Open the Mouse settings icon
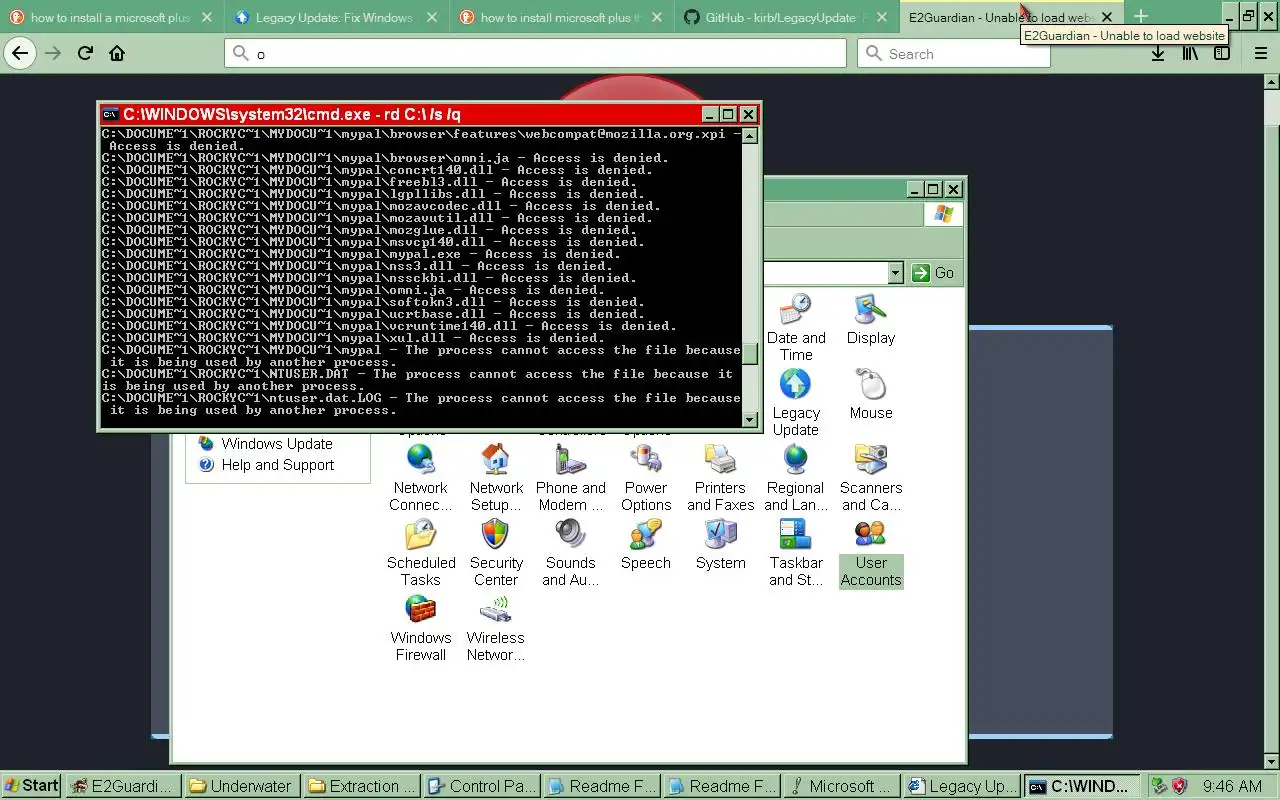The image size is (1280, 800). (871, 394)
